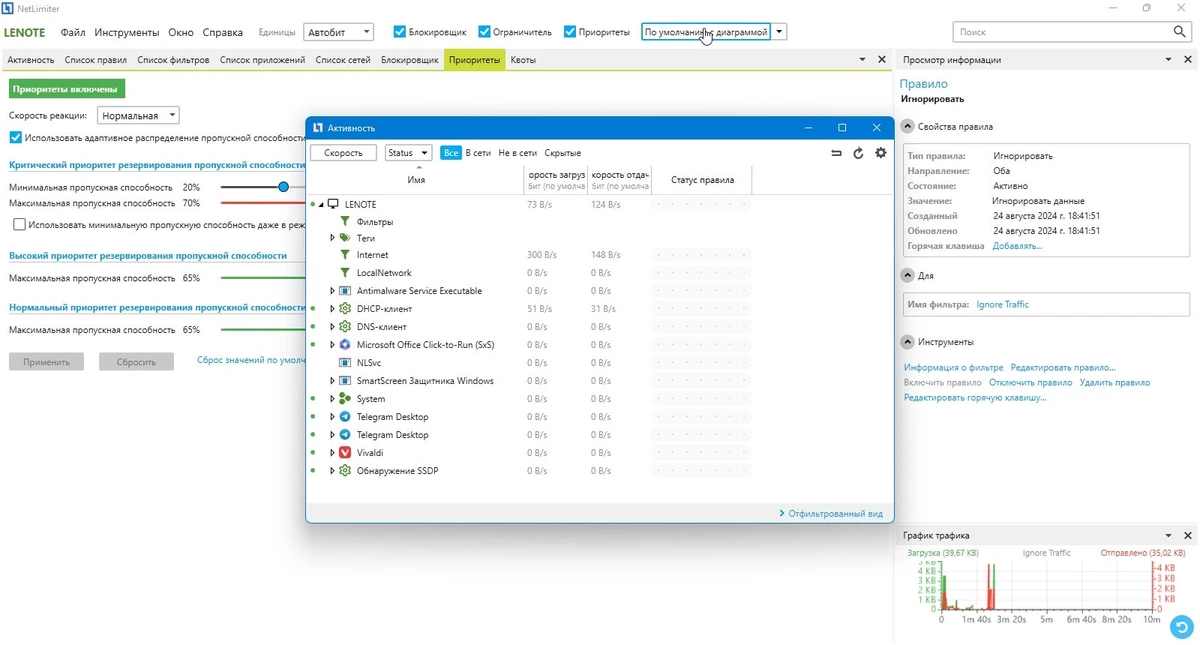Click the Microsoft Office Click-to-Run app icon

pyautogui.click(x=345, y=345)
